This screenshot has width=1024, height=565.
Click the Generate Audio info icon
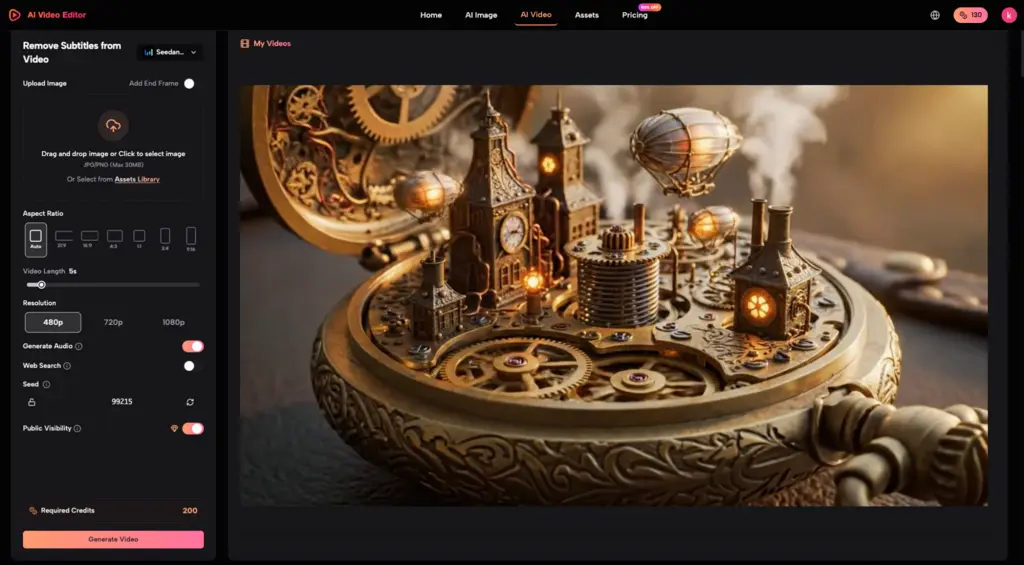(79, 346)
